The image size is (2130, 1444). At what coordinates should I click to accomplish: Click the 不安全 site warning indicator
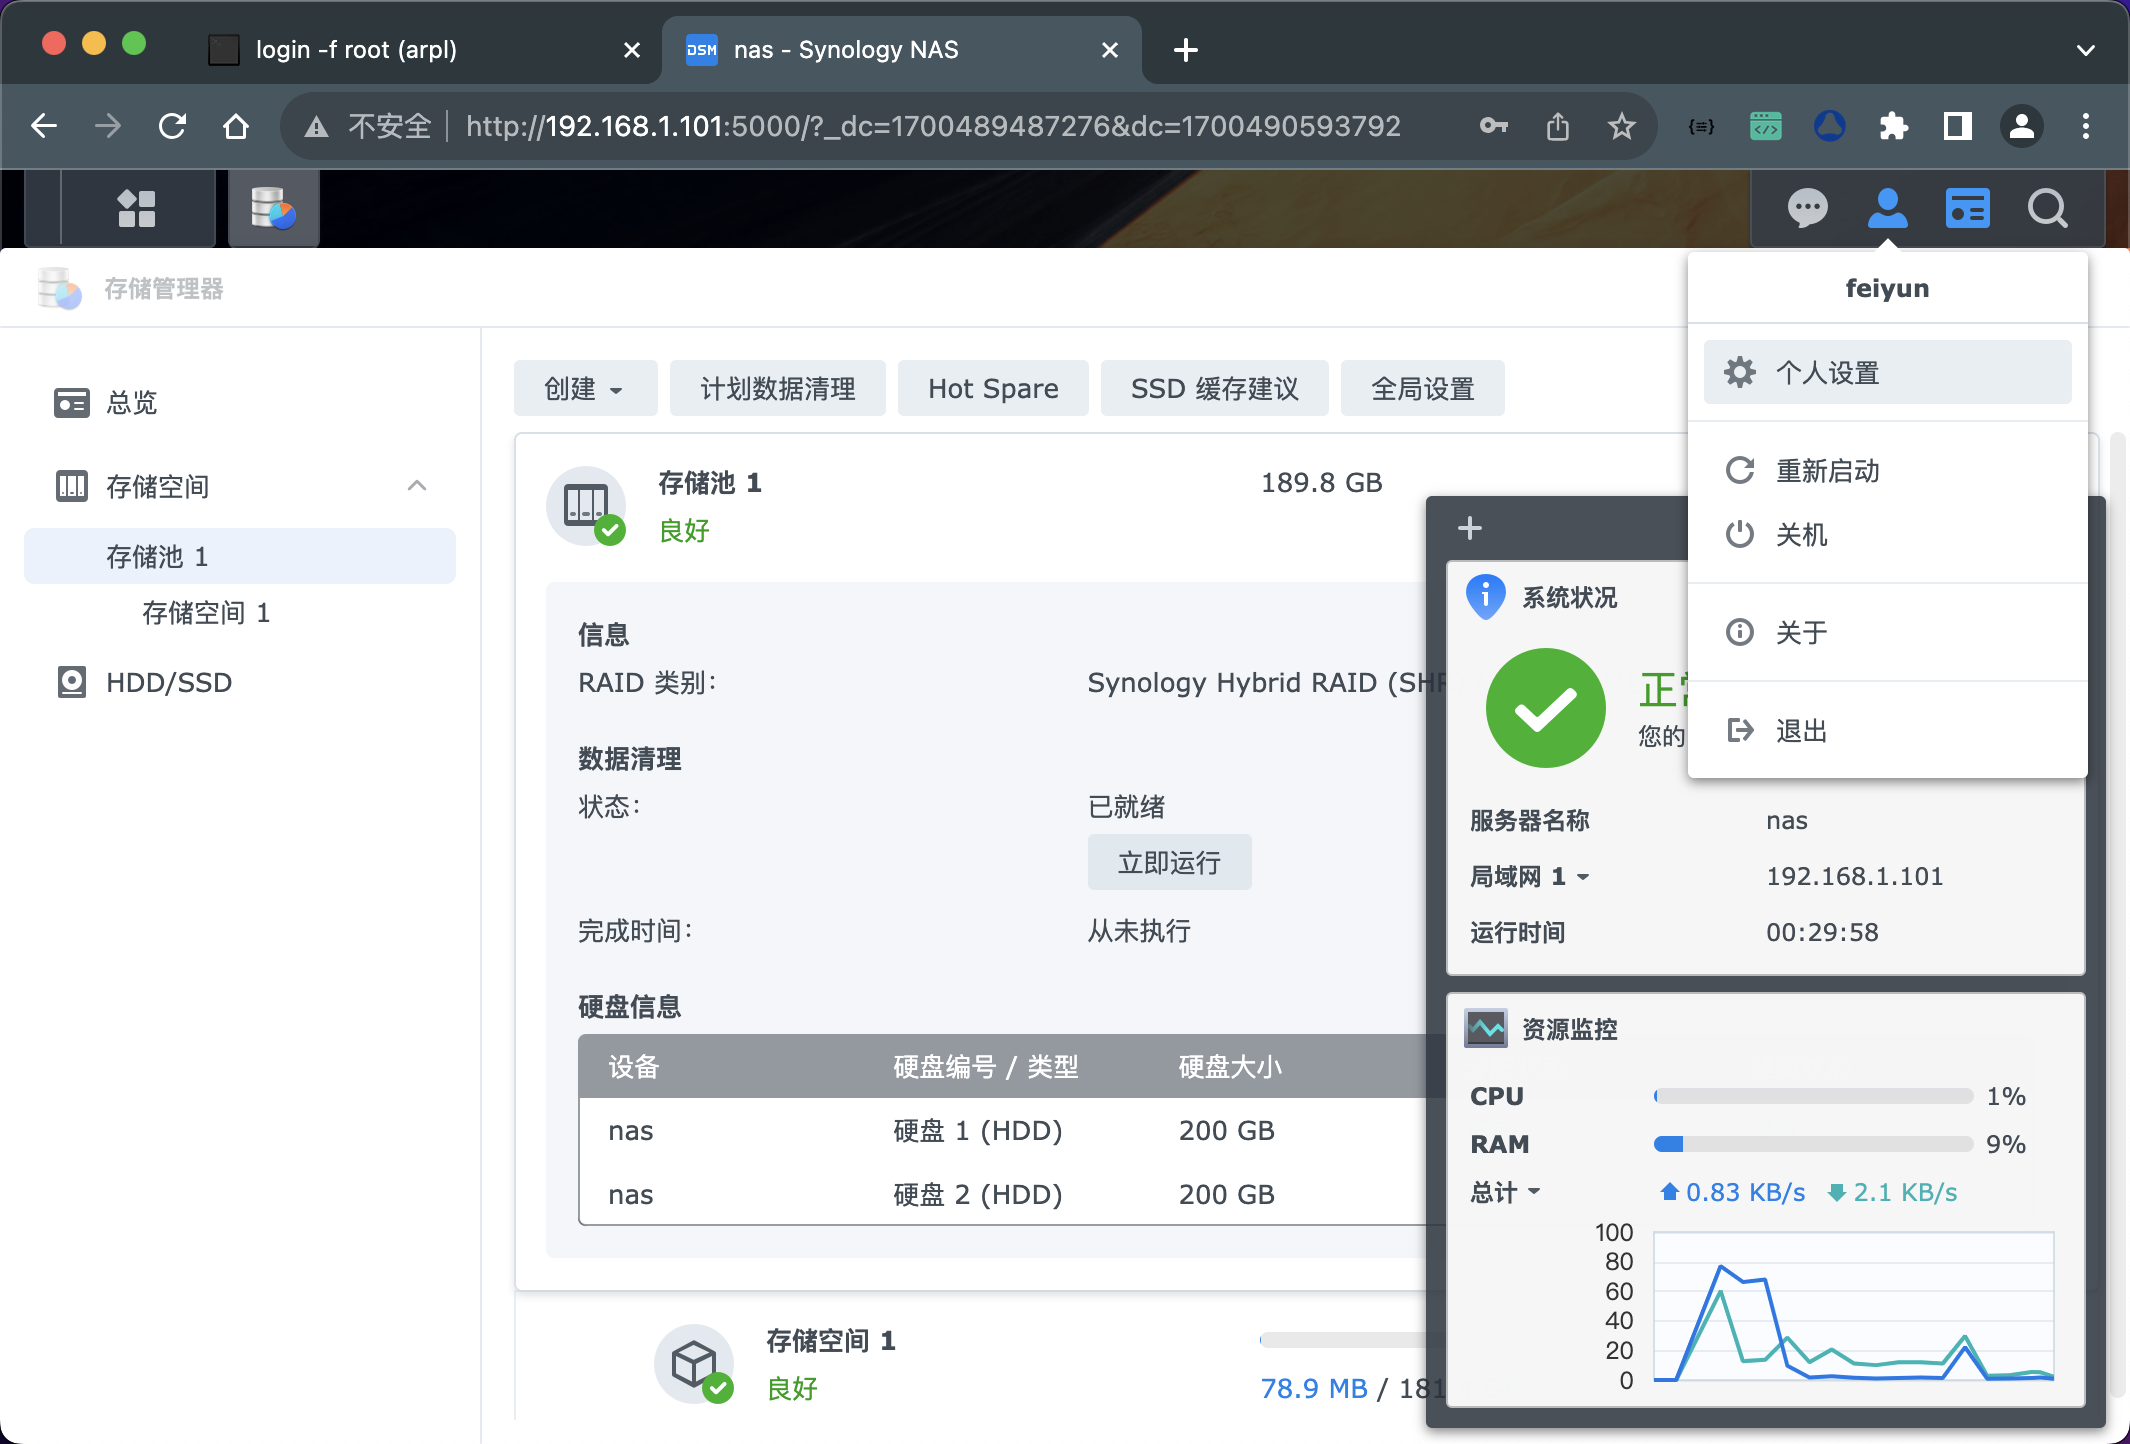click(367, 126)
